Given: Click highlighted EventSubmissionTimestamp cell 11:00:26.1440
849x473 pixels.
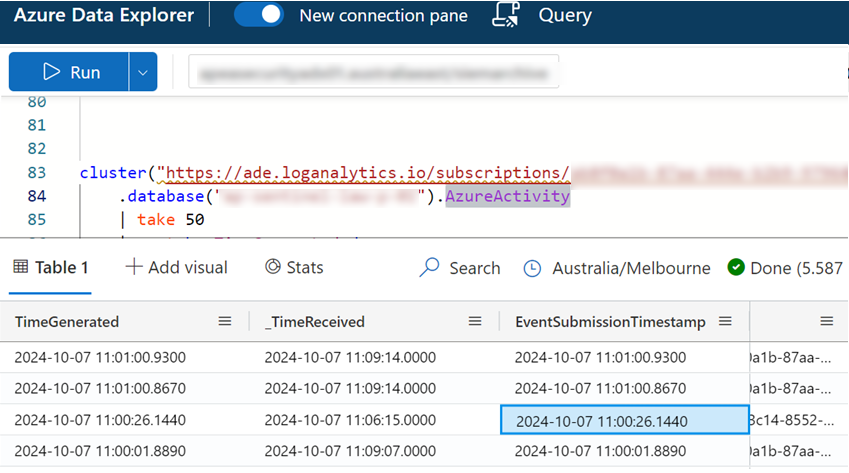Looking at the screenshot, I should point(625,420).
